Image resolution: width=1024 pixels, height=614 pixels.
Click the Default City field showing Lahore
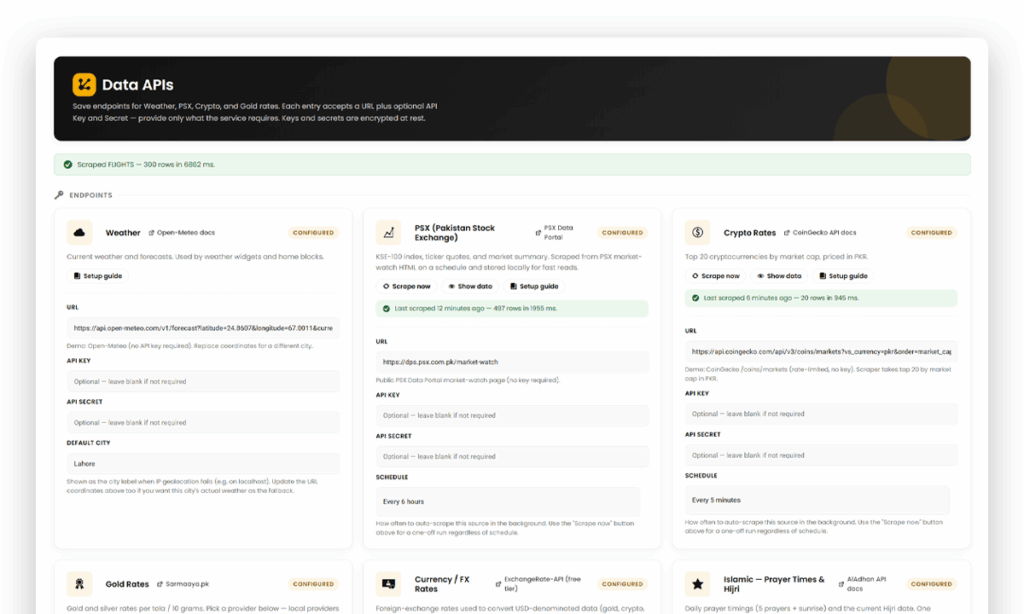point(203,464)
